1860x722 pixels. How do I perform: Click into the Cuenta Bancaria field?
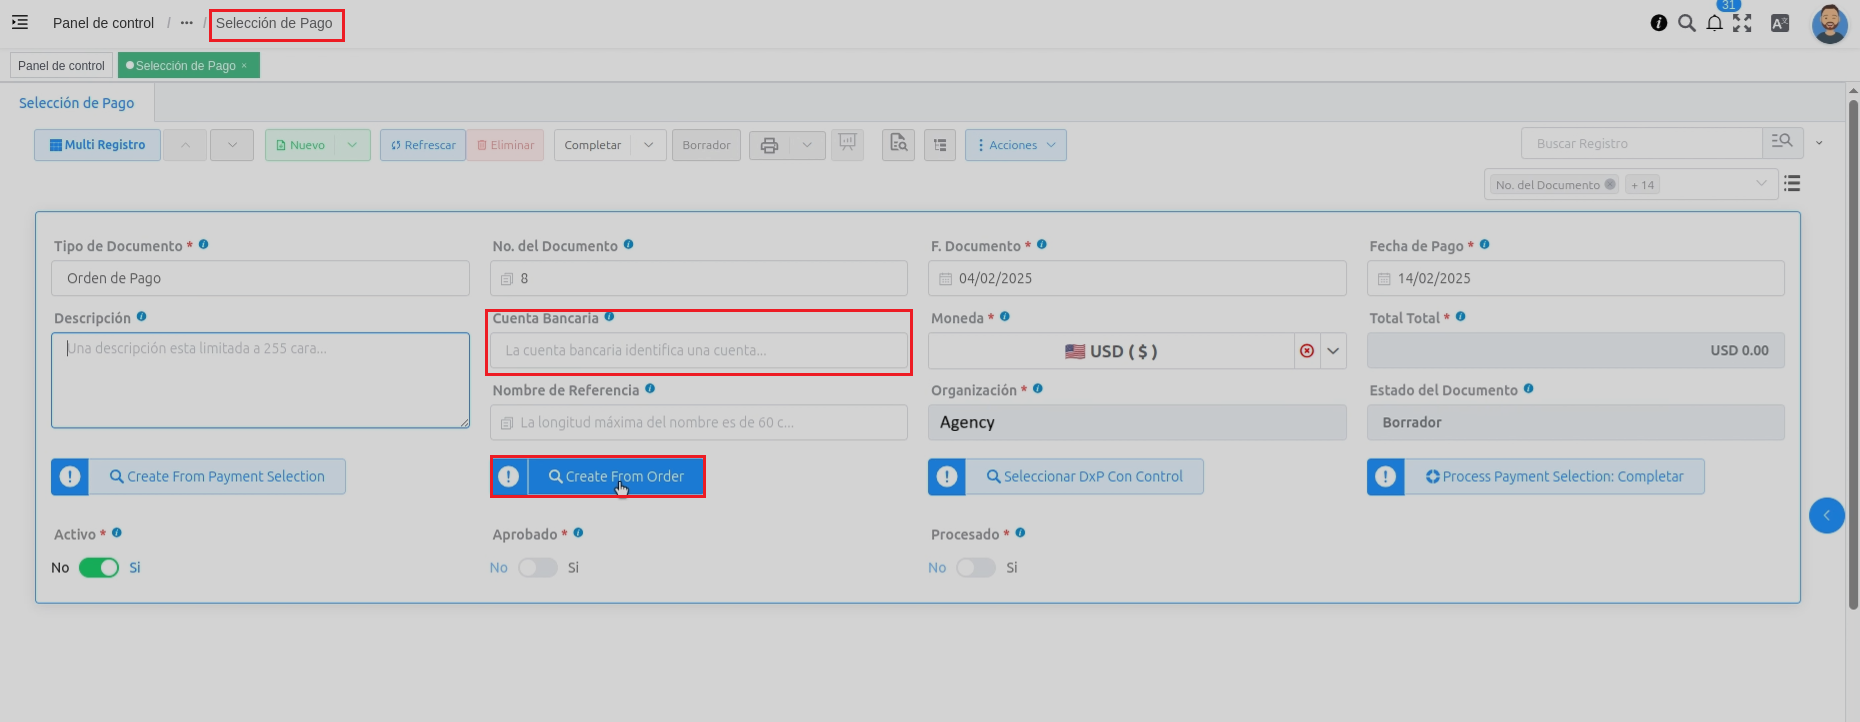(x=698, y=351)
